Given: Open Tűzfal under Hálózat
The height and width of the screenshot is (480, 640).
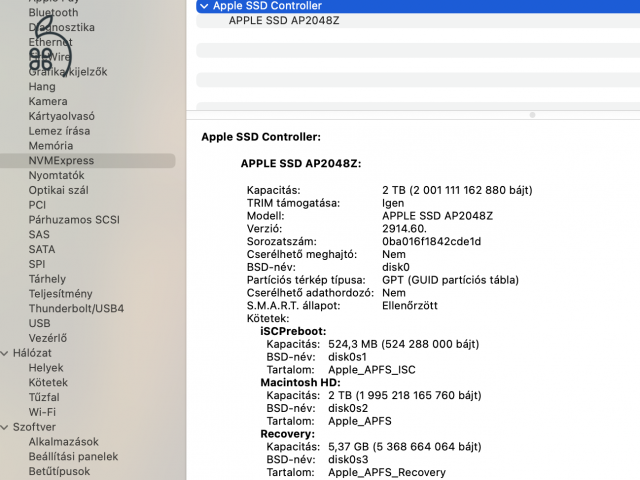Looking at the screenshot, I should (x=44, y=397).
